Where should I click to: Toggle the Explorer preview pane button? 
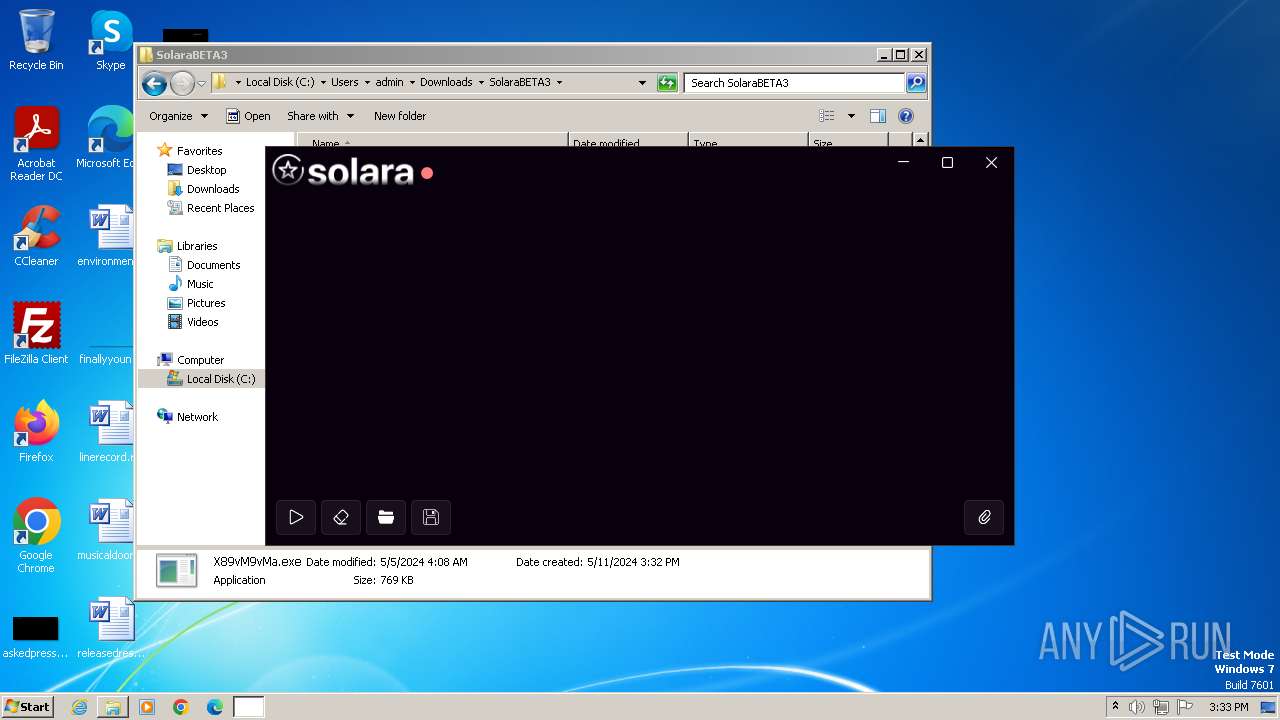pyautogui.click(x=877, y=116)
